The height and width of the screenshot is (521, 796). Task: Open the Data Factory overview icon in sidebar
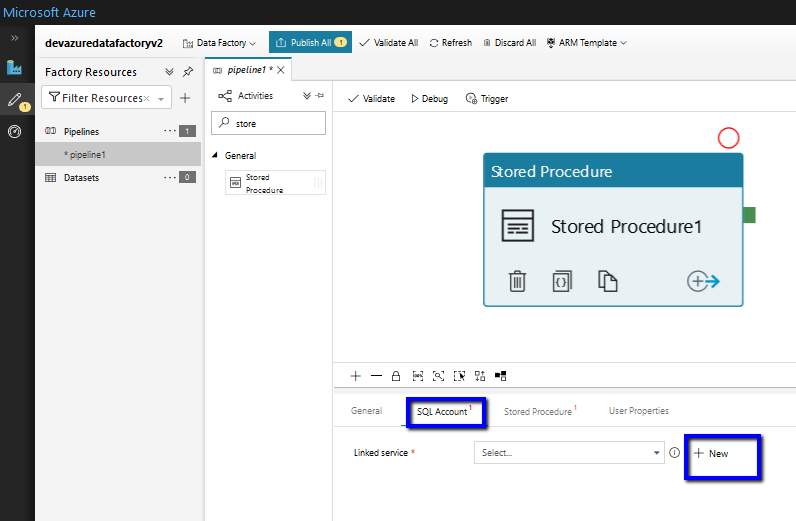tap(14, 68)
